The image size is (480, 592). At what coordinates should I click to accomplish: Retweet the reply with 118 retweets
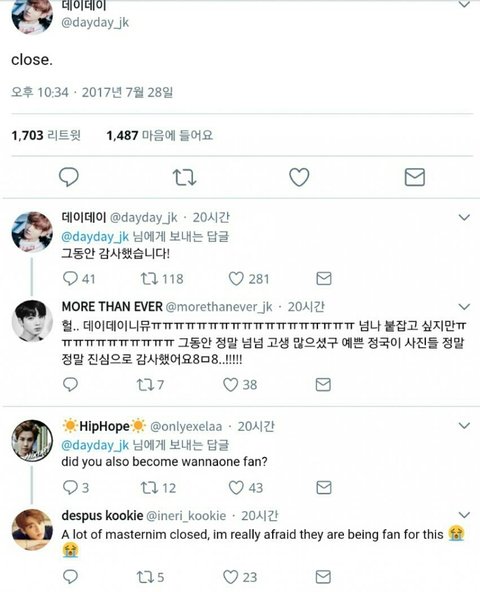point(149,279)
